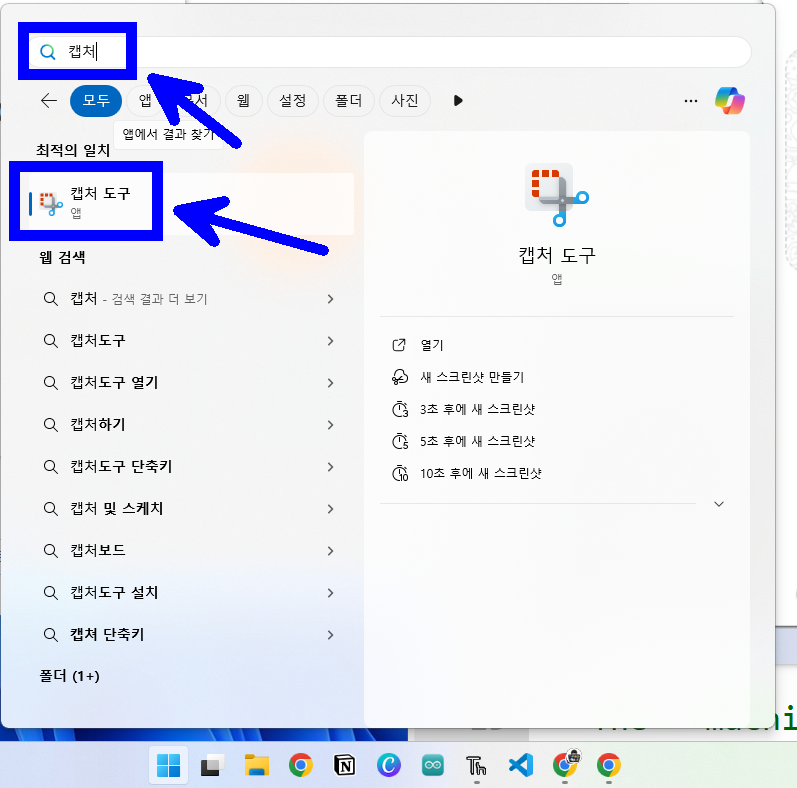Expand chevron beside 캡처 및 스케치

[x=330, y=509]
